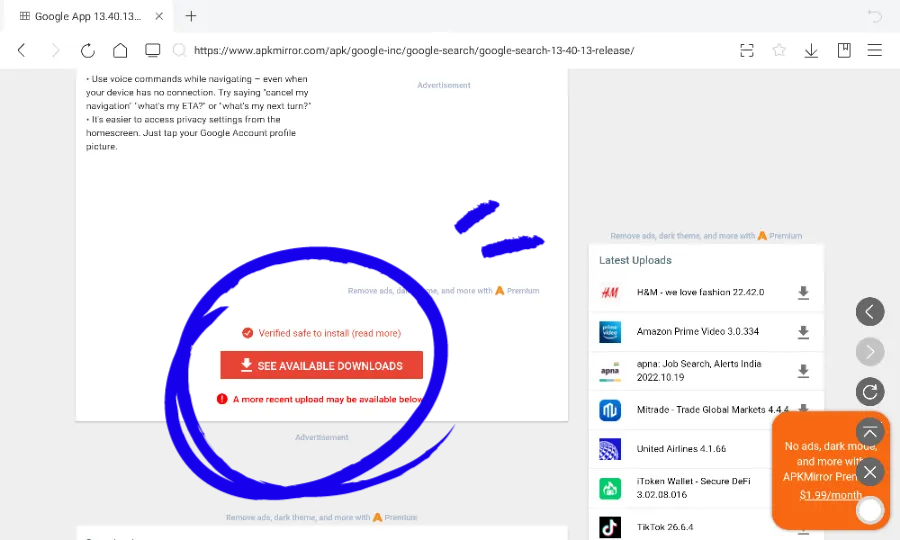Click the iToken Wallet green app icon
The height and width of the screenshot is (540, 900).
(610, 488)
